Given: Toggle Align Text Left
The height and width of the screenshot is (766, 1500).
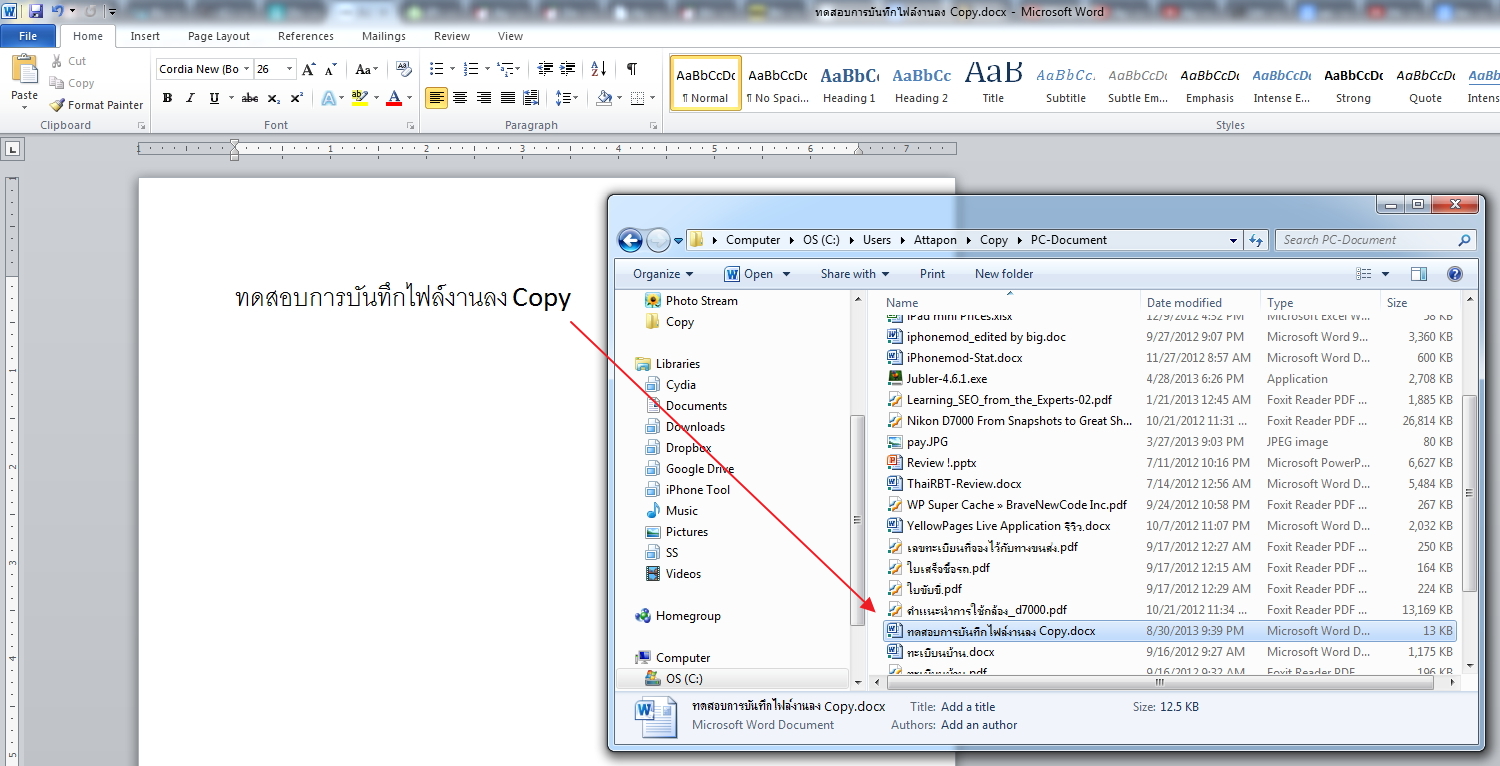Looking at the screenshot, I should pyautogui.click(x=436, y=98).
